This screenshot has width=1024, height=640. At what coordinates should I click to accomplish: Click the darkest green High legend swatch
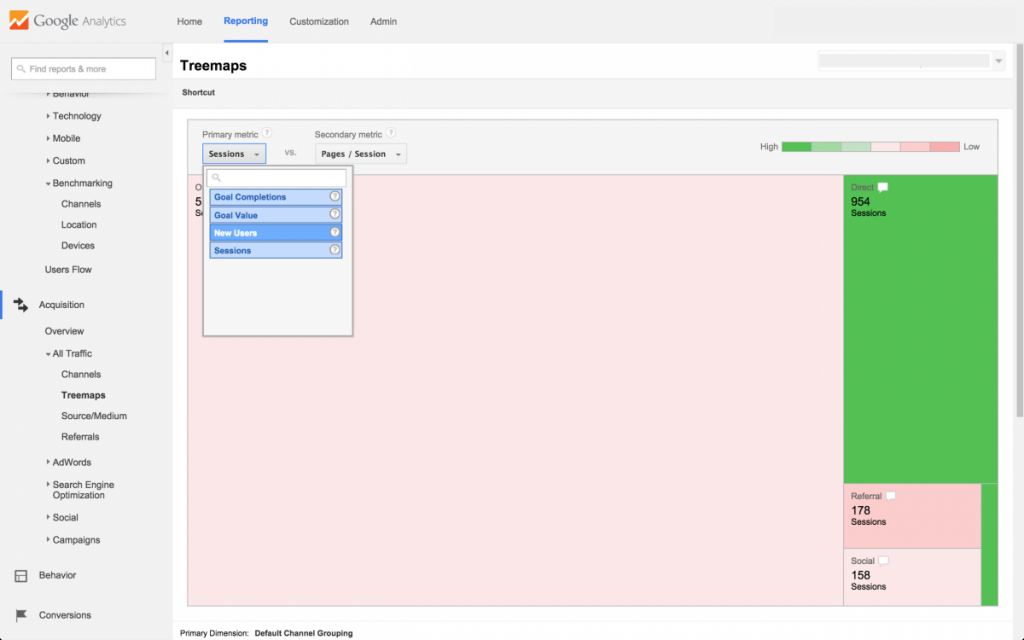click(x=796, y=147)
